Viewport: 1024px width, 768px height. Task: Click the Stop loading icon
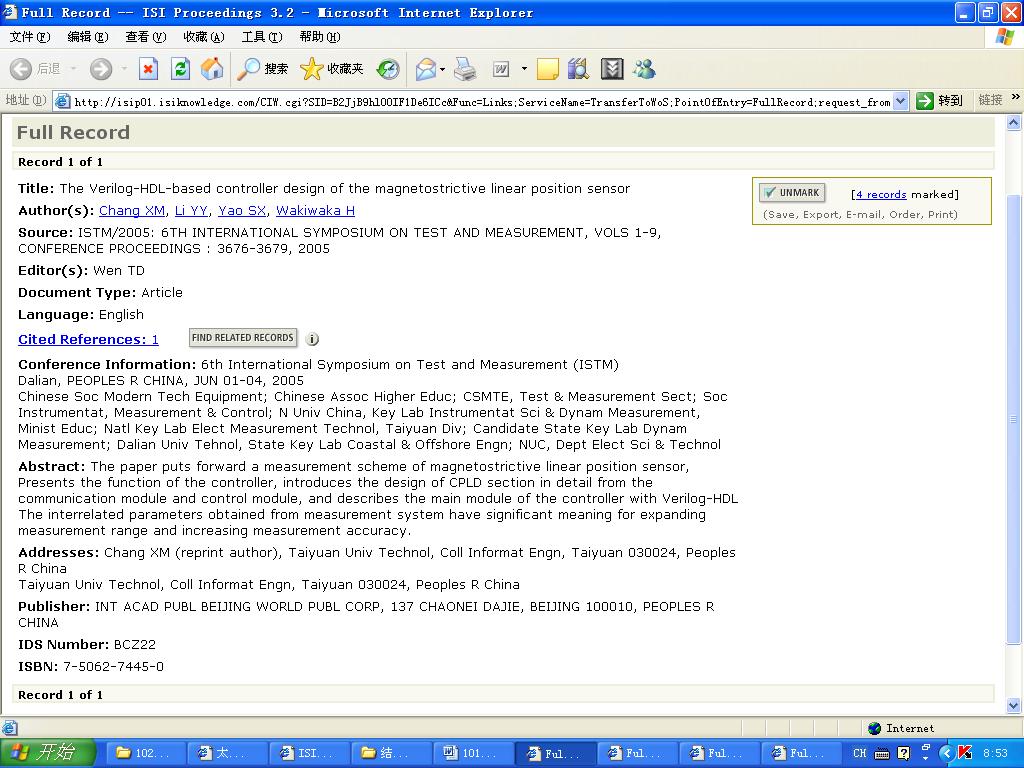pos(148,69)
